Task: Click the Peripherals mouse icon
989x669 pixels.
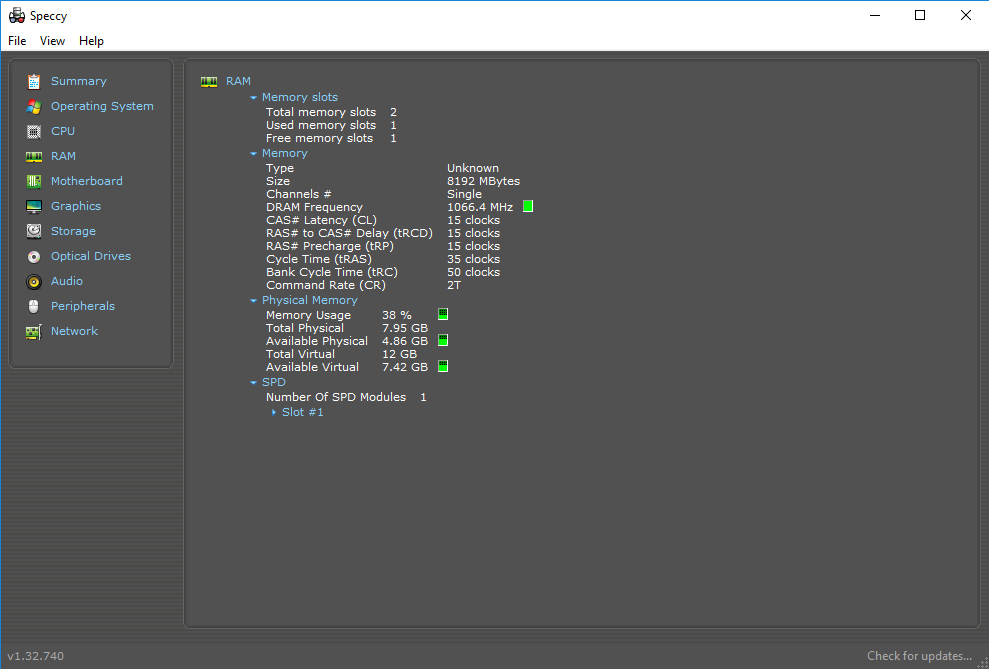Action: pyautogui.click(x=34, y=306)
